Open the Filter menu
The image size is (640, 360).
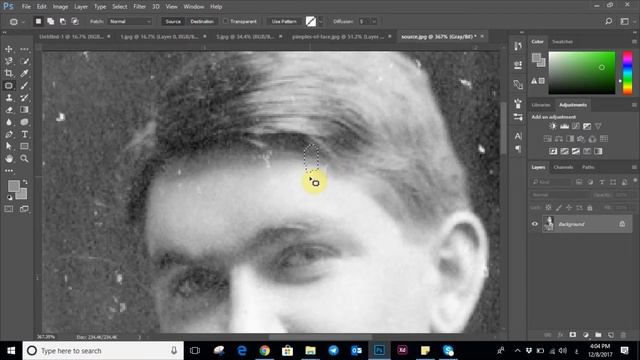point(139,7)
